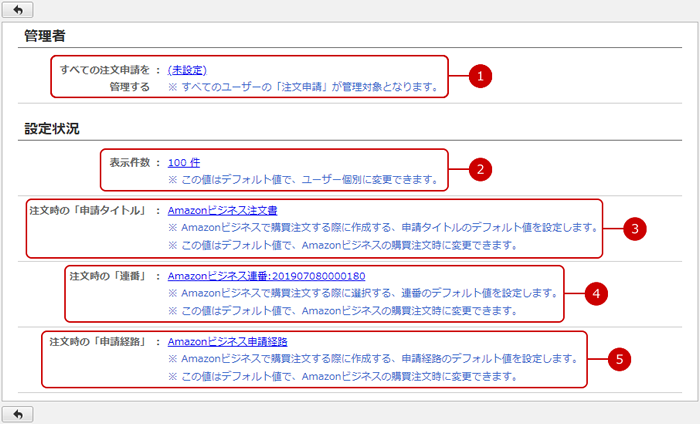Click the 注文時の「連番」 label
The height and width of the screenshot is (424, 700).
point(108,275)
